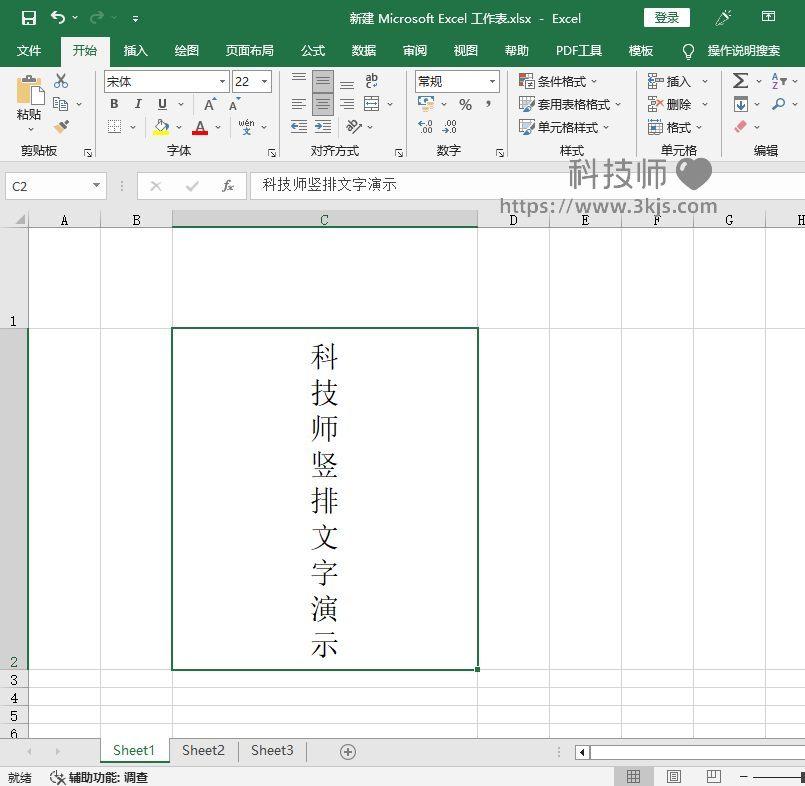The image size is (805, 786).
Task: Apply red font color A
Action: pos(200,127)
